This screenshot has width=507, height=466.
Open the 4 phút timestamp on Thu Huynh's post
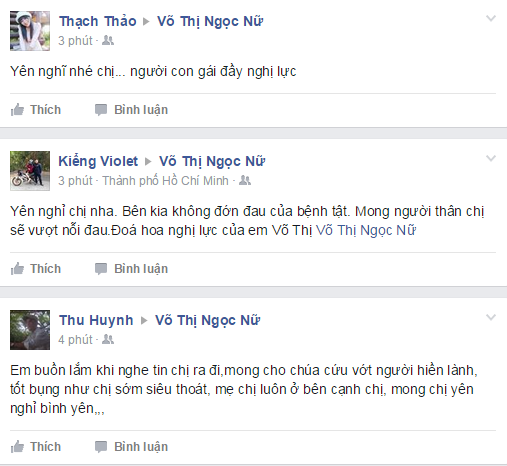75,340
